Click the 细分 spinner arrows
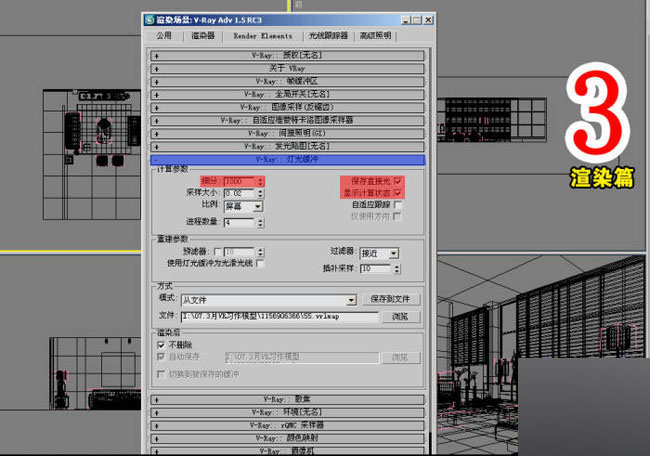This screenshot has height=456, width=650. point(260,182)
